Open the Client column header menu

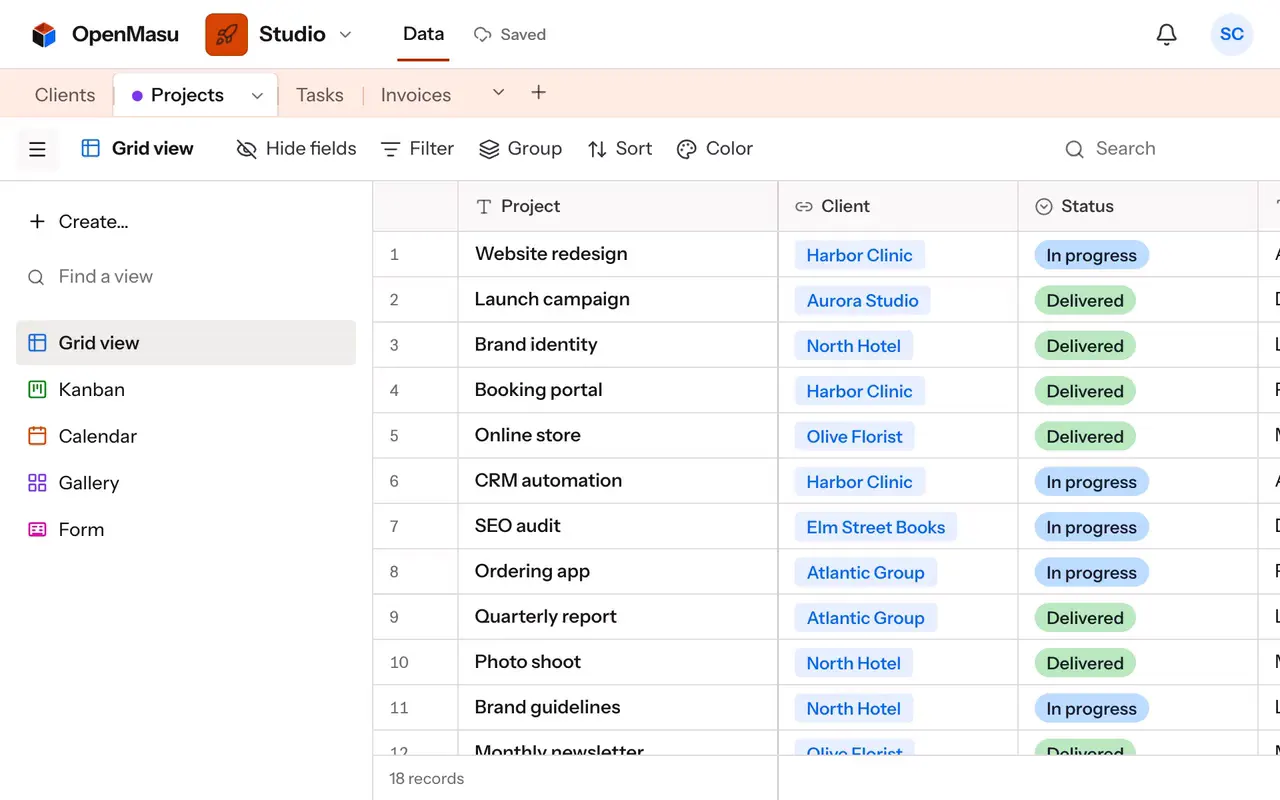point(898,206)
